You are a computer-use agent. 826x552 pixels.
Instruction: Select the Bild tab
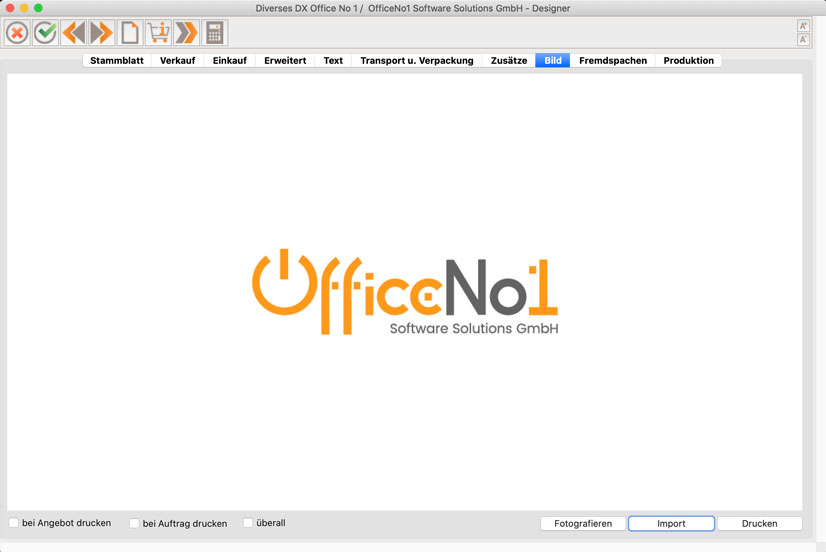(x=553, y=61)
